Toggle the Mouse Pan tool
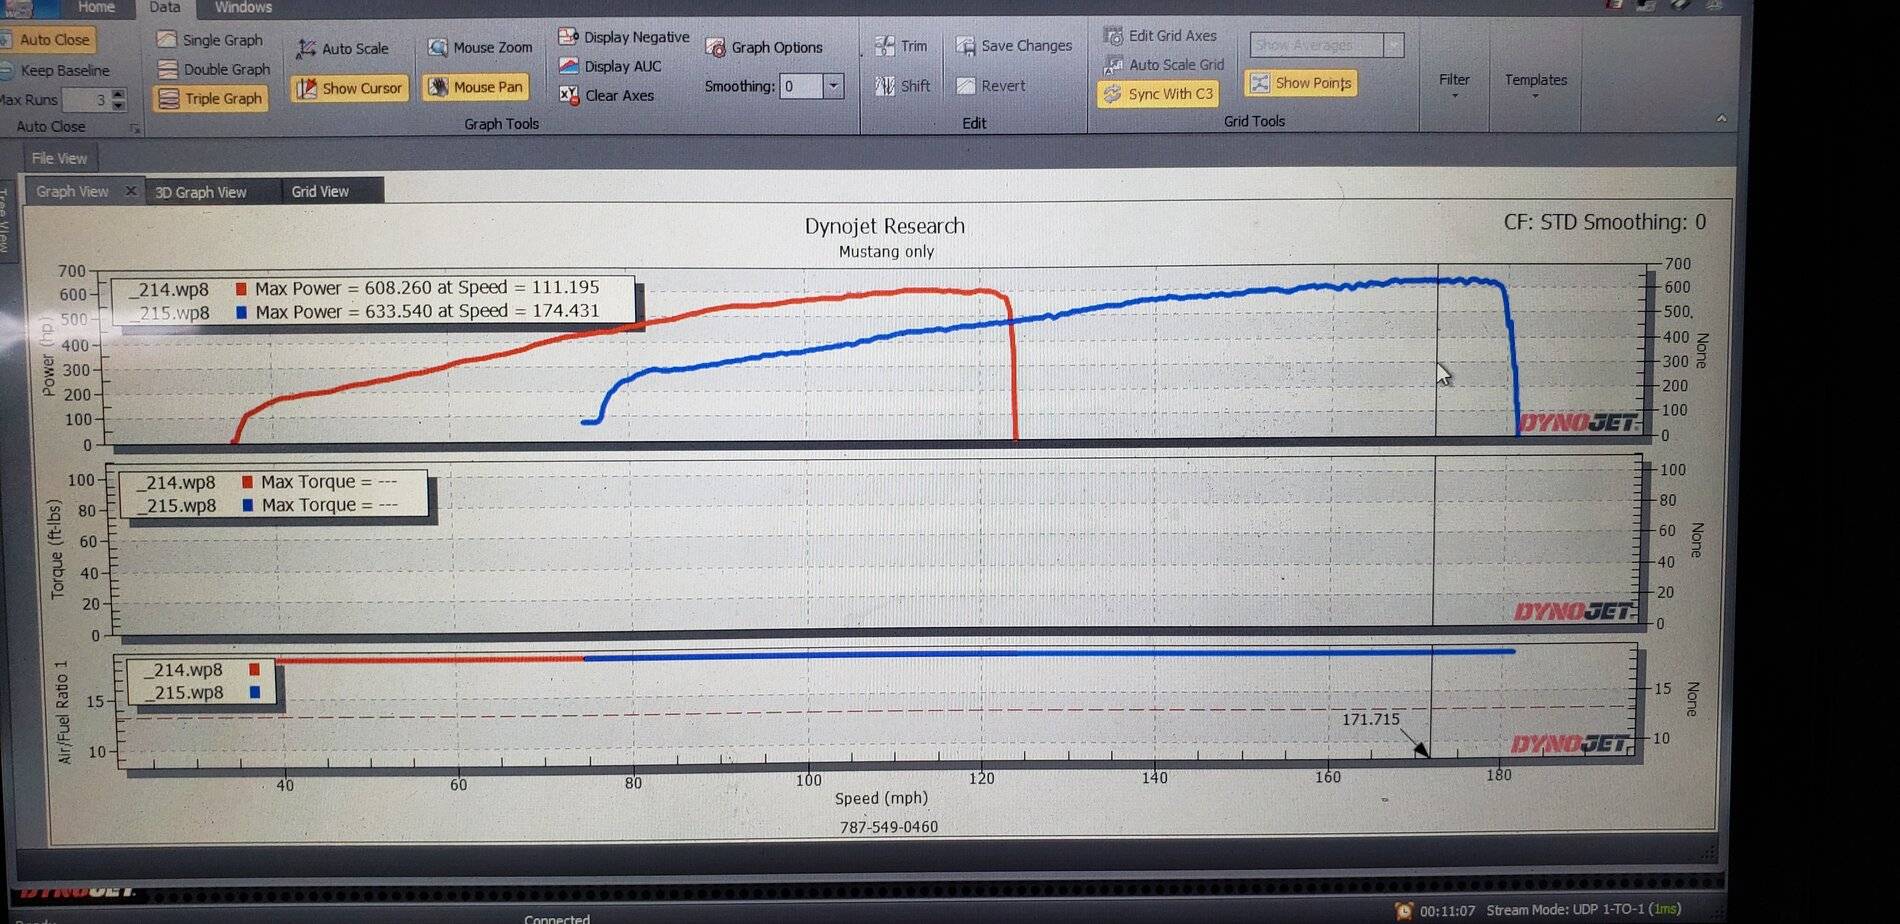 [x=476, y=87]
